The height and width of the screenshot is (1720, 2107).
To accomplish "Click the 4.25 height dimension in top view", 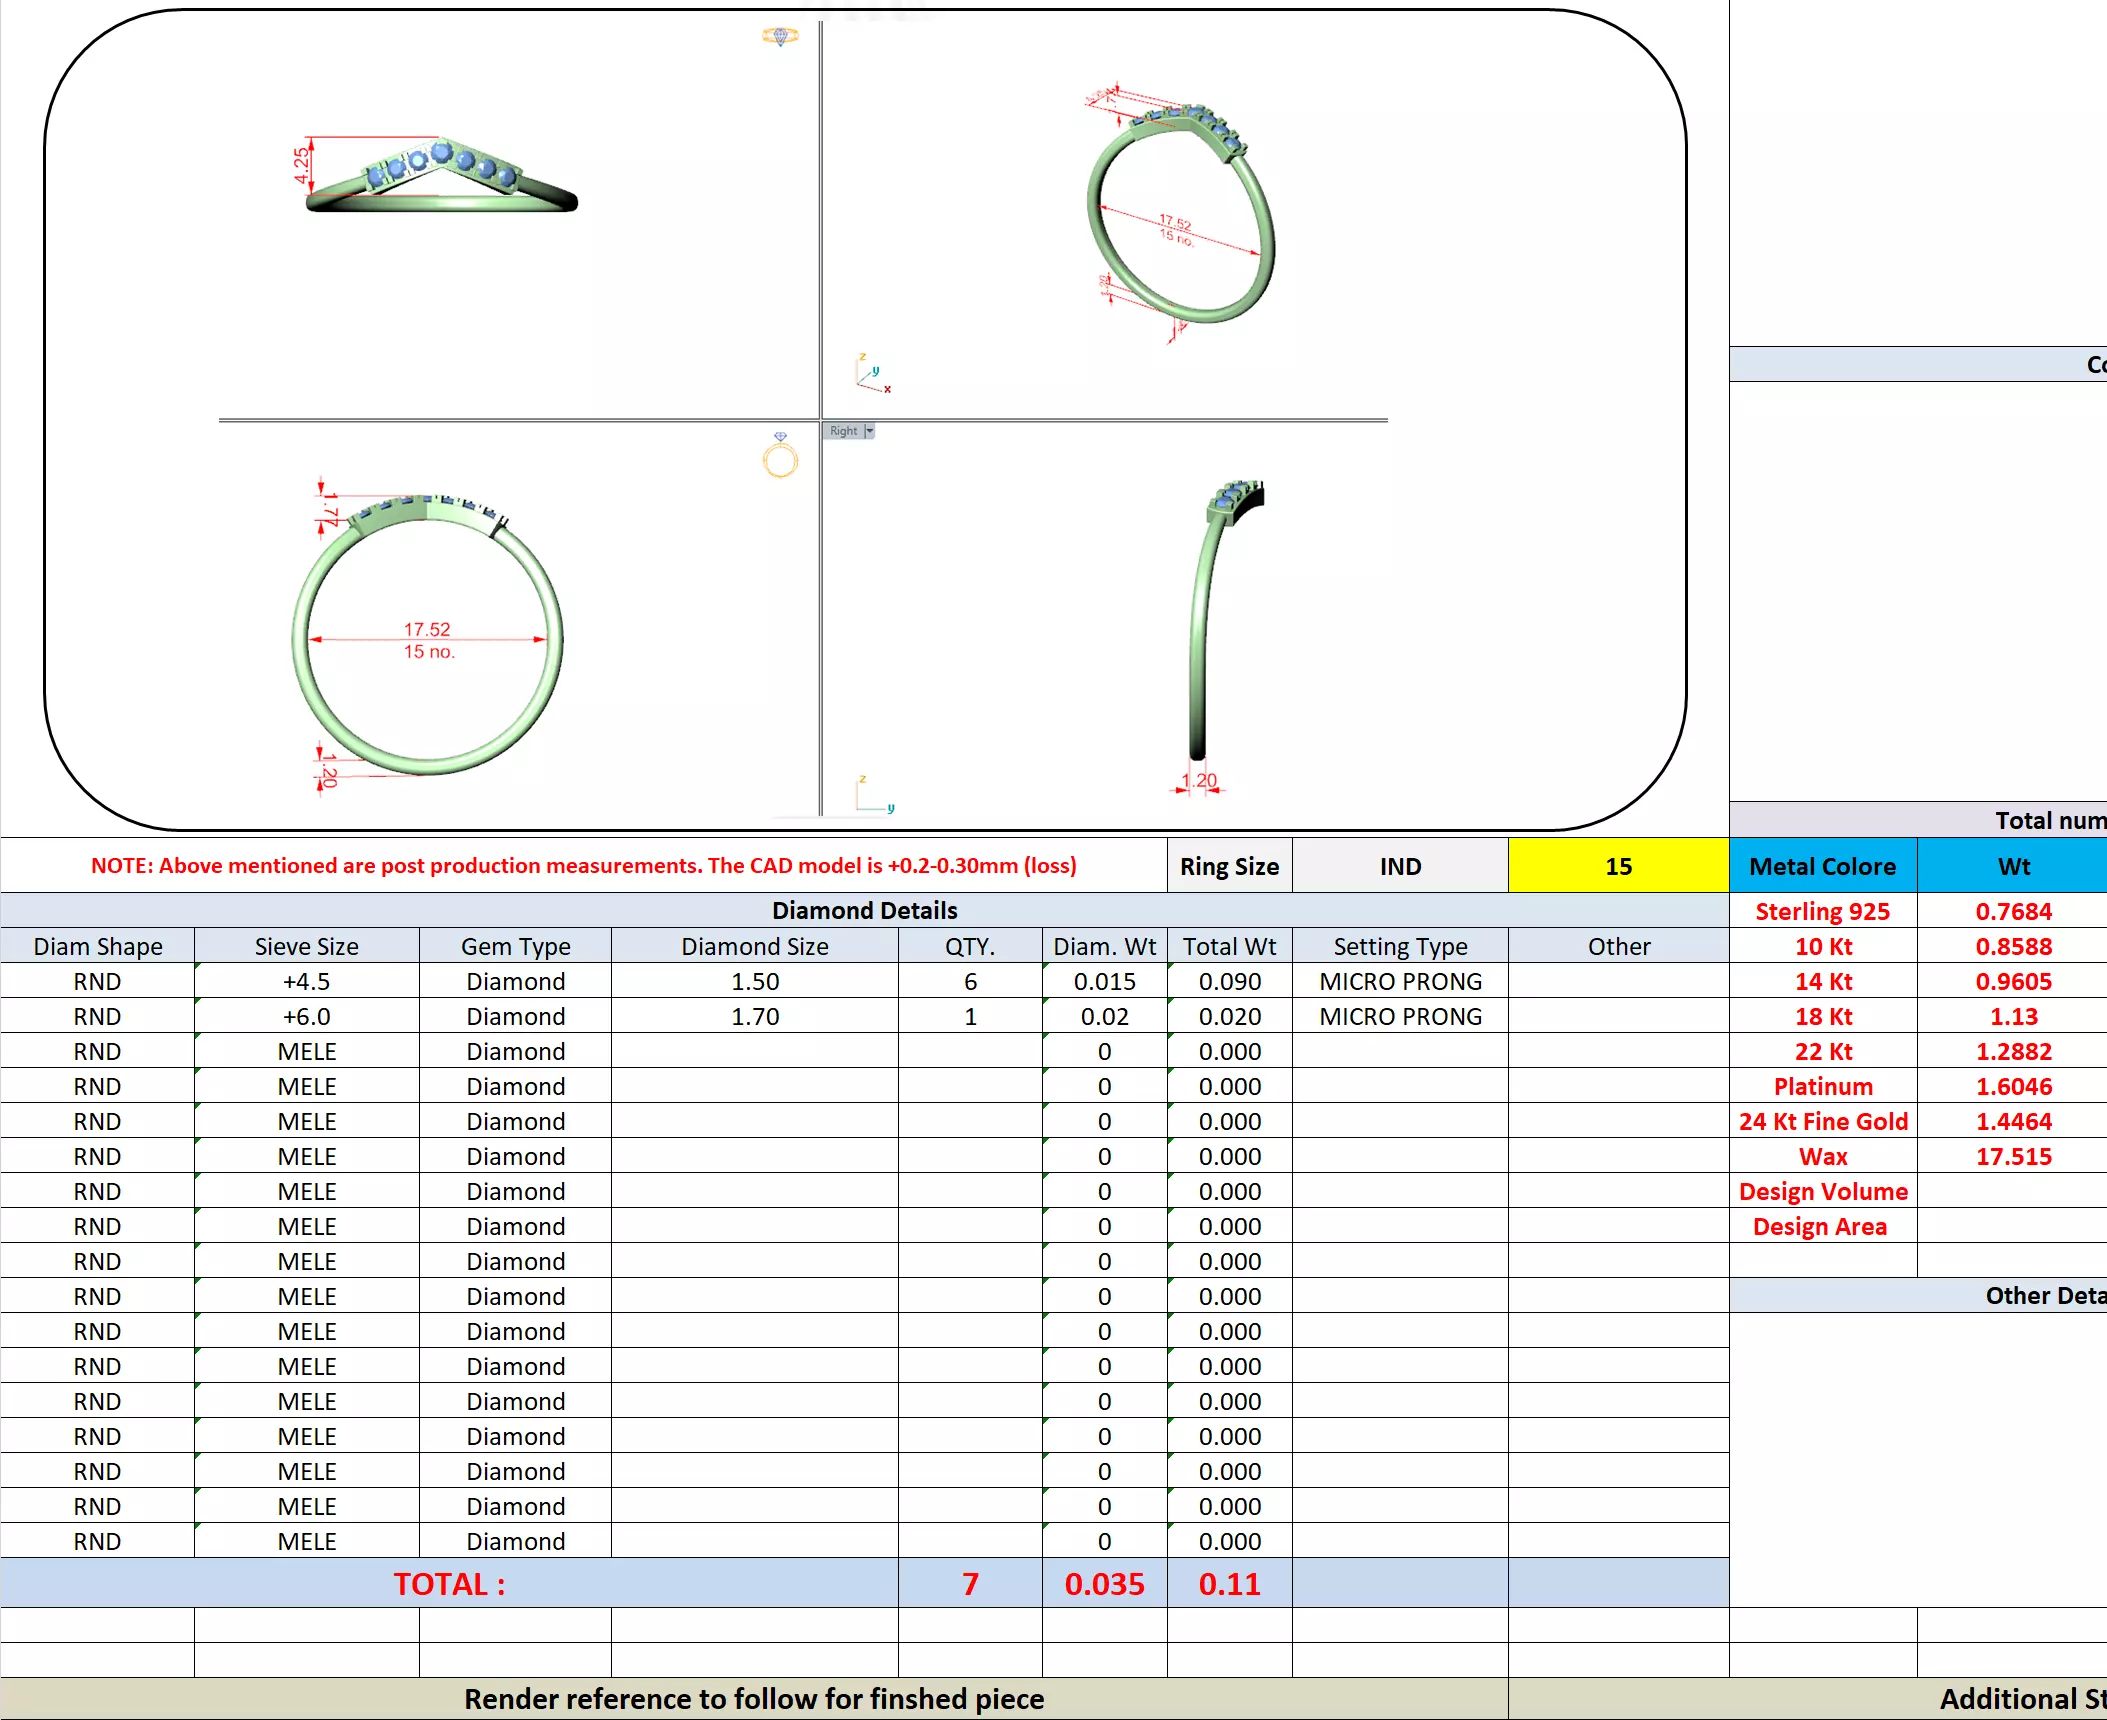I will click(x=301, y=165).
